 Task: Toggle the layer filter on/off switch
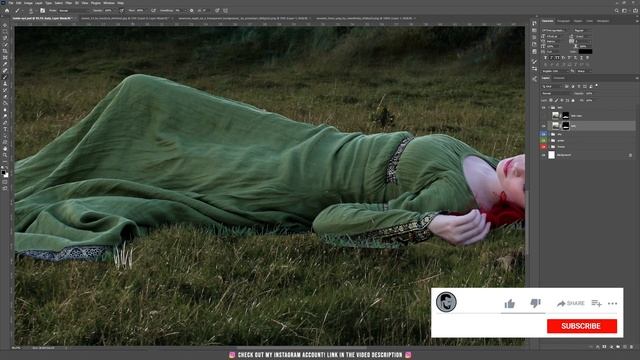click(x=597, y=86)
